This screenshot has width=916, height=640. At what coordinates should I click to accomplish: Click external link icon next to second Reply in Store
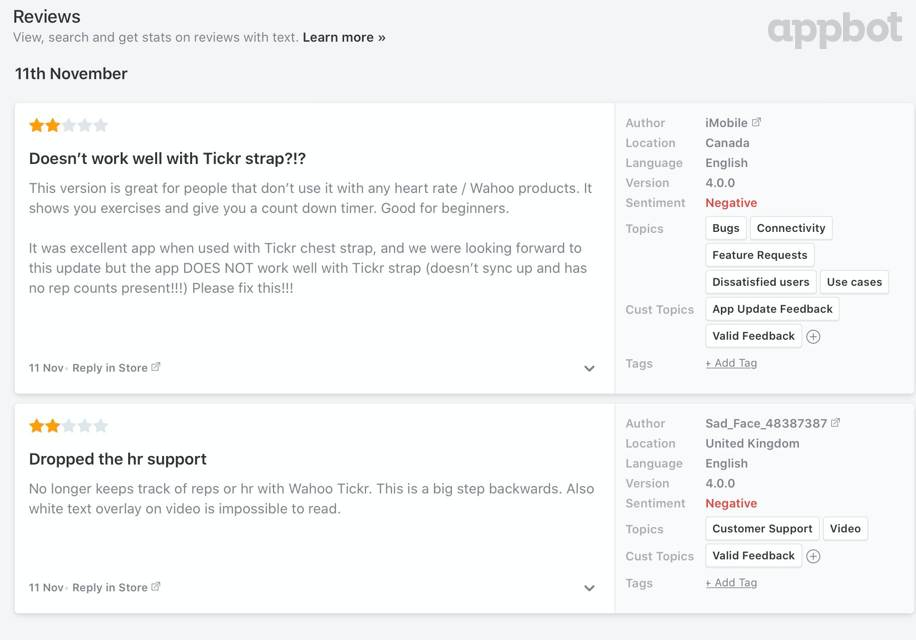point(156,587)
